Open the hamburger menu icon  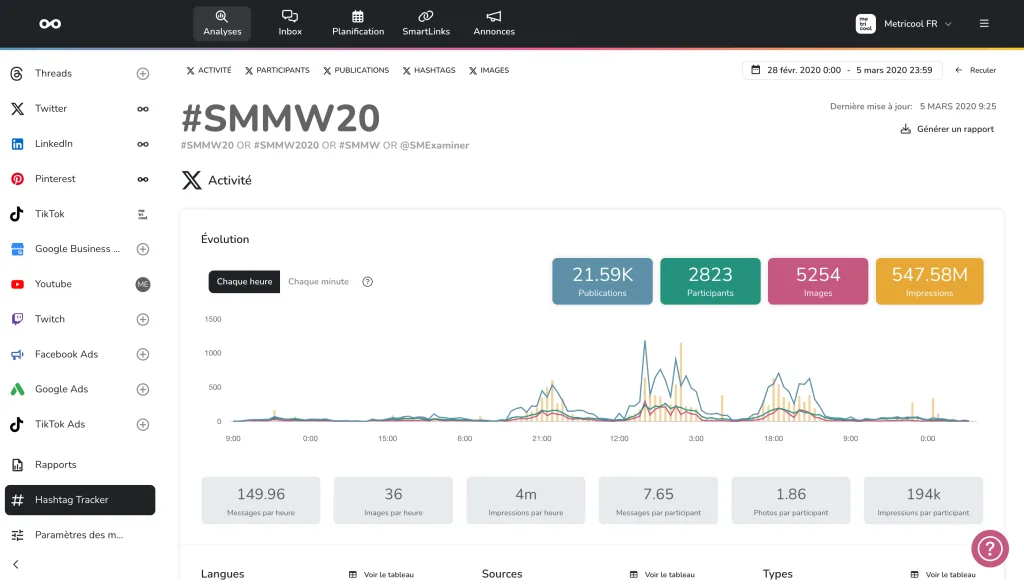[984, 24]
